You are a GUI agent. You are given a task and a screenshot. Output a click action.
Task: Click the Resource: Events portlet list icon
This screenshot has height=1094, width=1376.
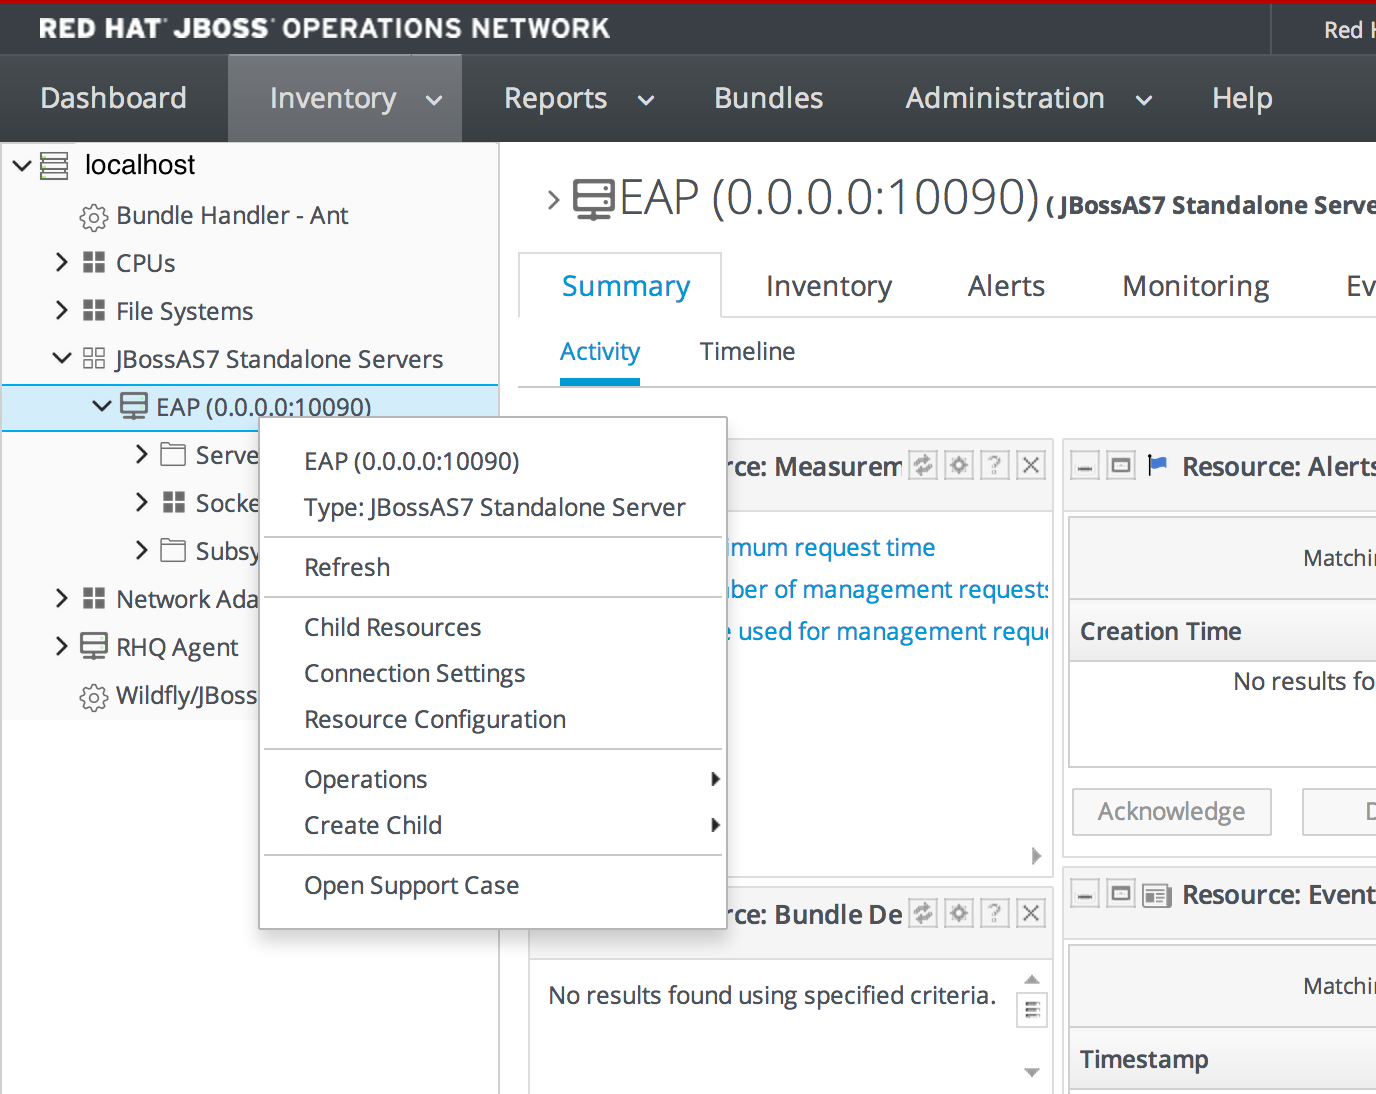click(1157, 895)
